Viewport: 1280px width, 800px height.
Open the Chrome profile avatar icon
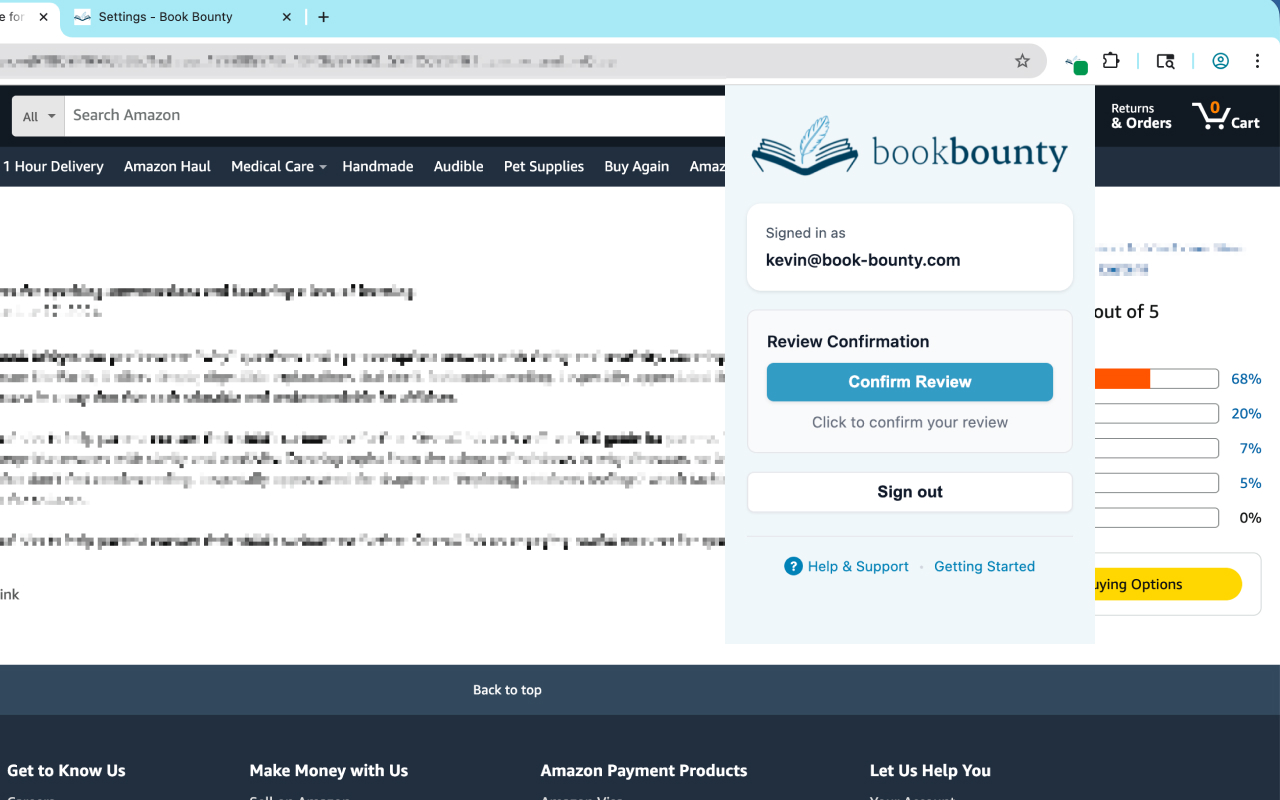coord(1220,61)
